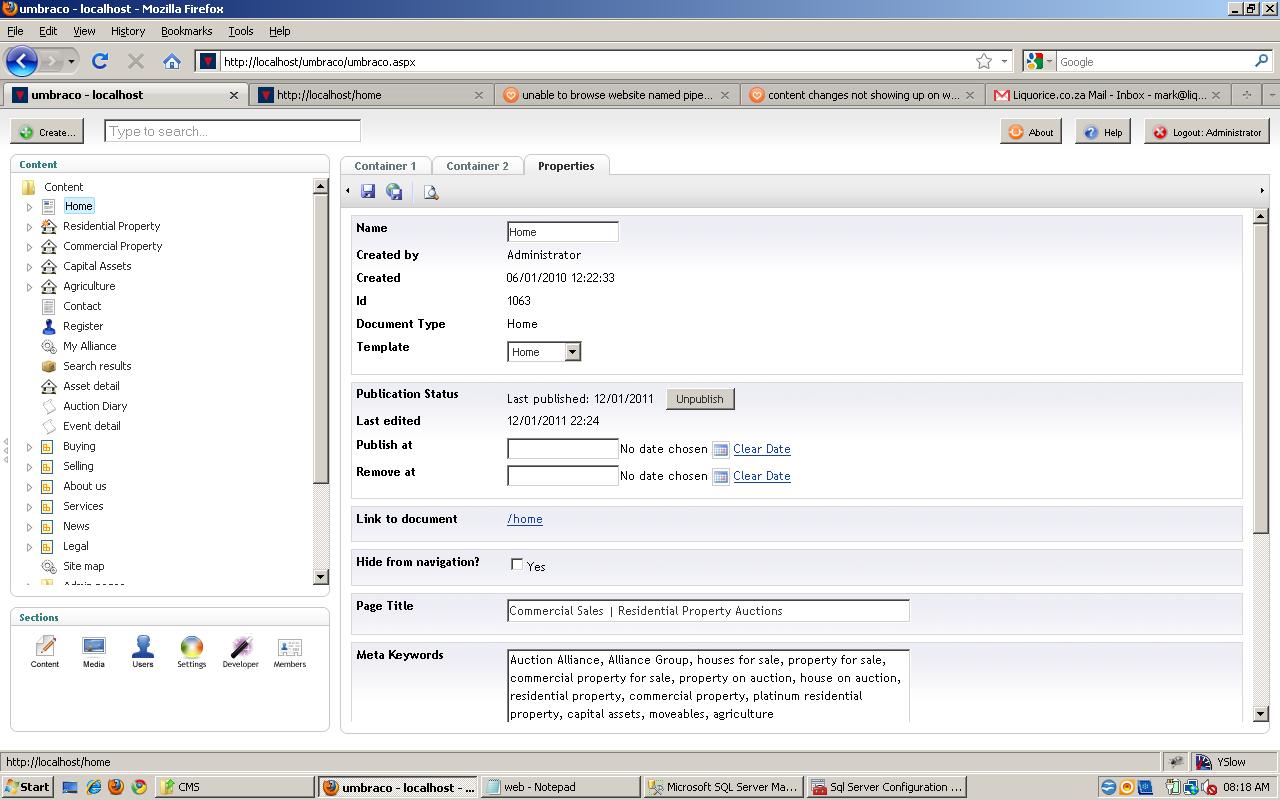1280x800 pixels.
Task: Switch to Container 2 tab
Action: [x=477, y=166]
